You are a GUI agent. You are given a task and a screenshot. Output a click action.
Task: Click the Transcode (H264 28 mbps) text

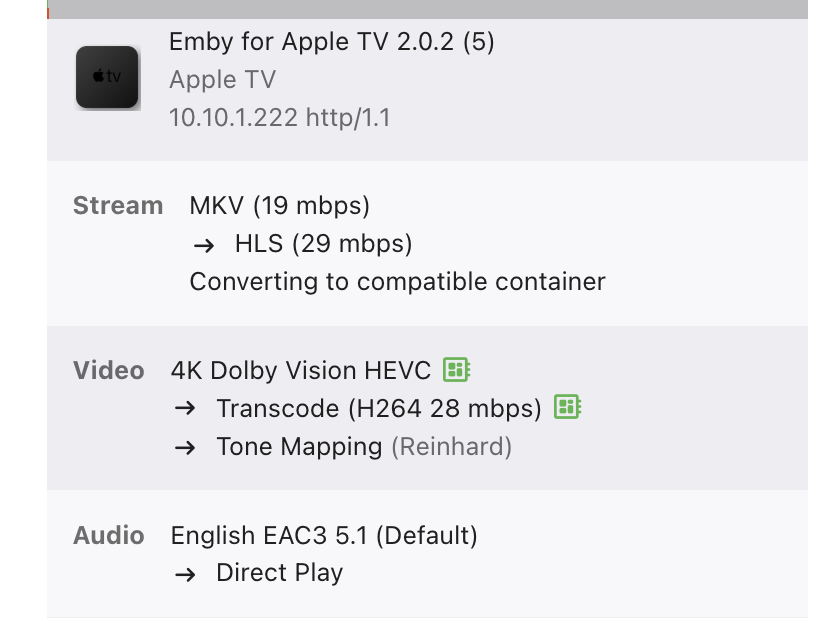379,408
